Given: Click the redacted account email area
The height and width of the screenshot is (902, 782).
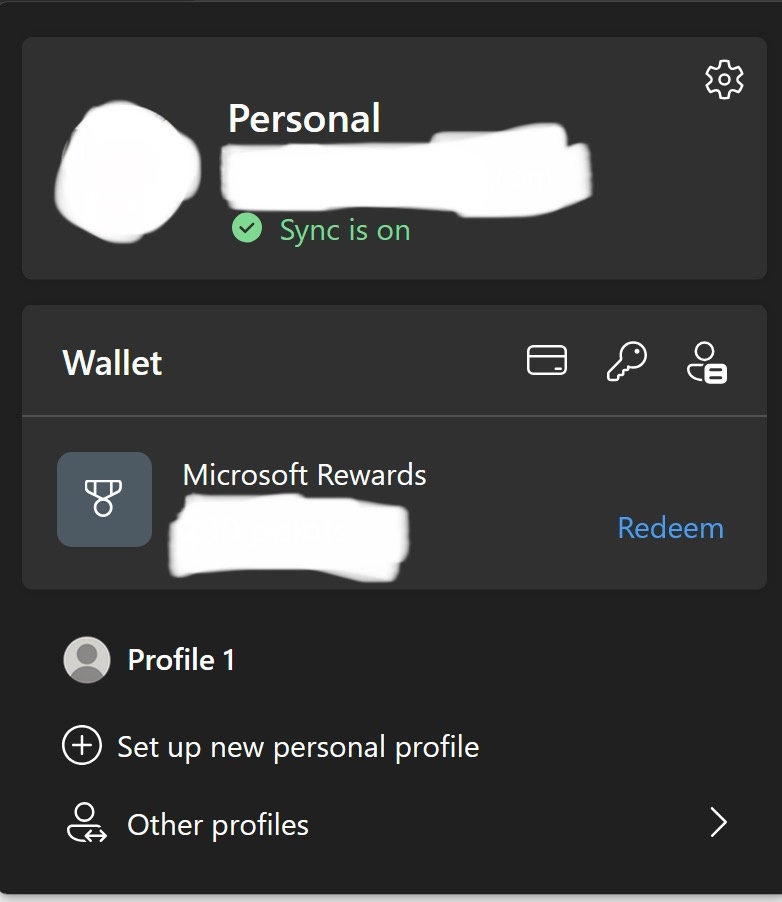Looking at the screenshot, I should pyautogui.click(x=407, y=170).
